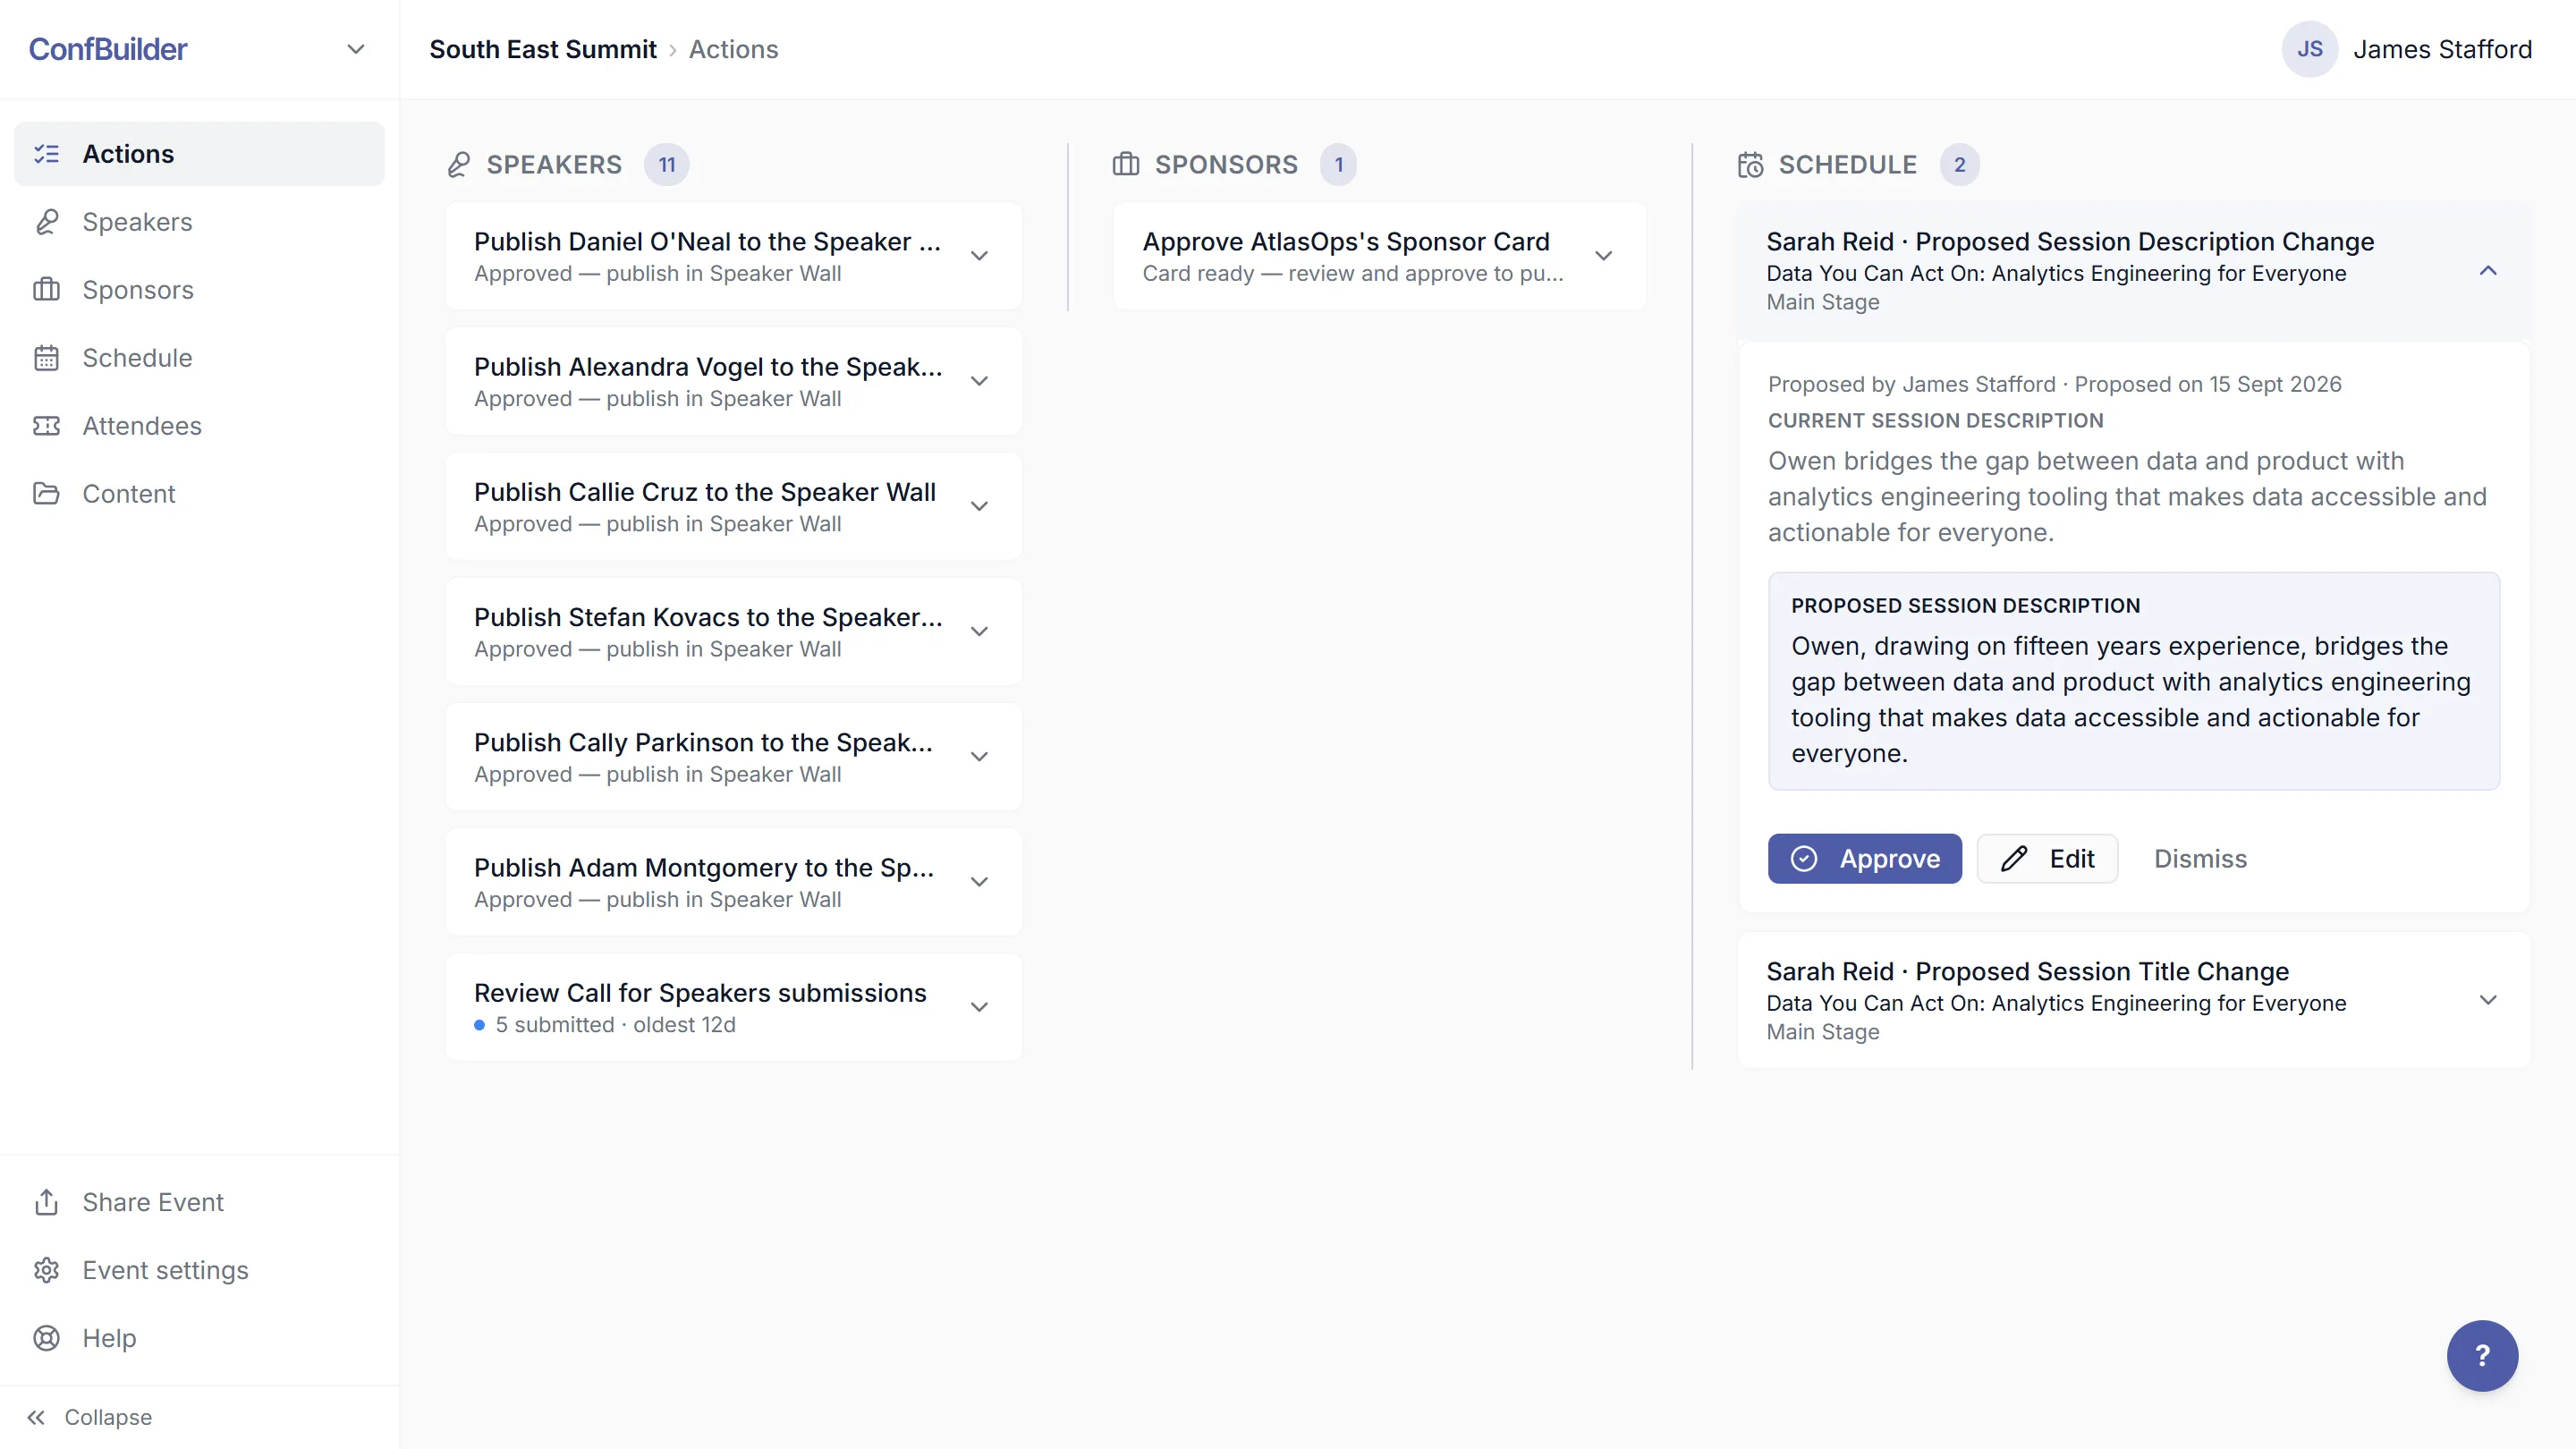Click the Content folder icon in sidebar
Image resolution: width=2576 pixels, height=1449 pixels.
click(x=46, y=494)
